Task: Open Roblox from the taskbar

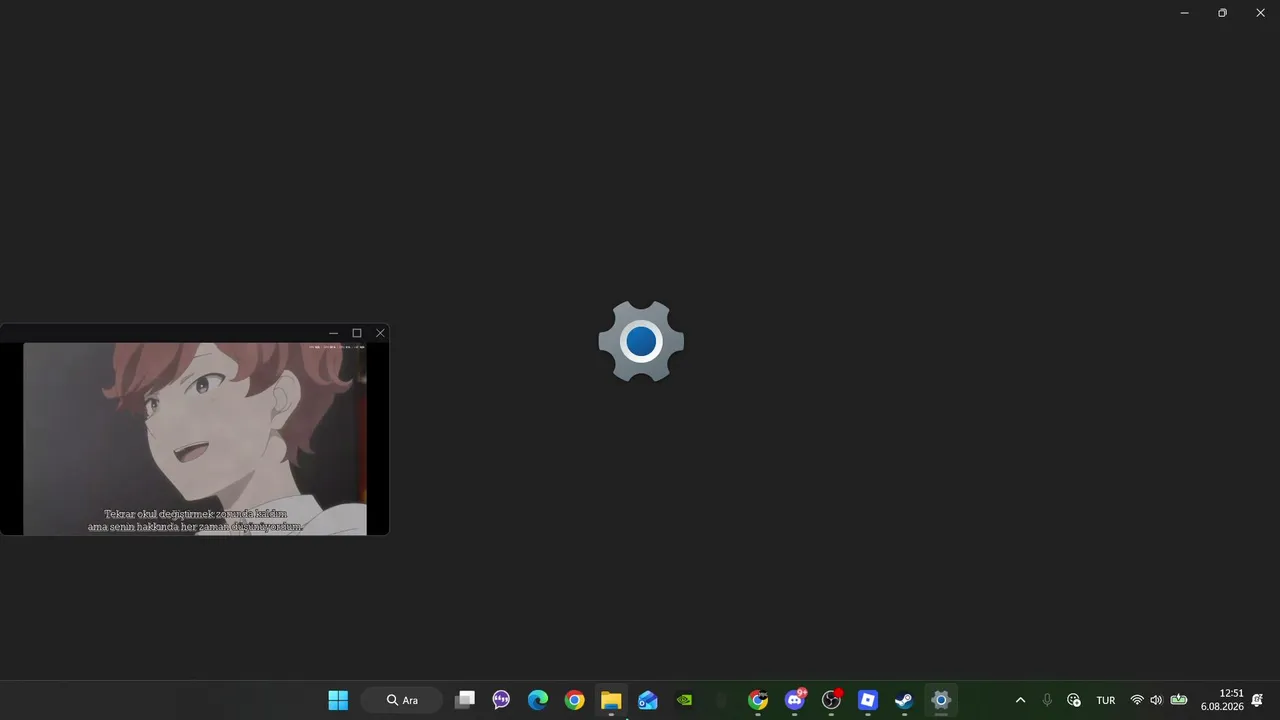Action: (868, 700)
